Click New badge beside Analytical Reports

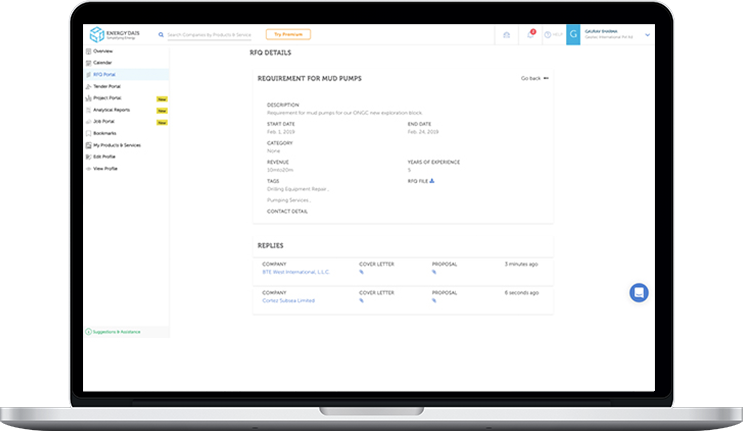(162, 111)
